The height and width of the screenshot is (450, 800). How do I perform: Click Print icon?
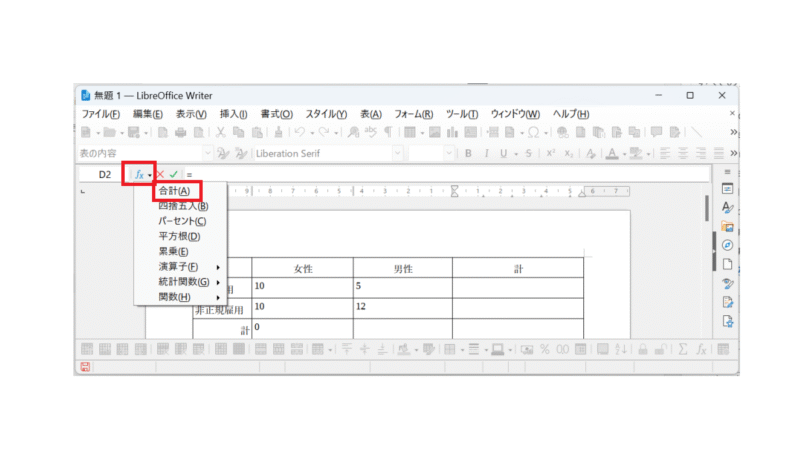point(181,133)
